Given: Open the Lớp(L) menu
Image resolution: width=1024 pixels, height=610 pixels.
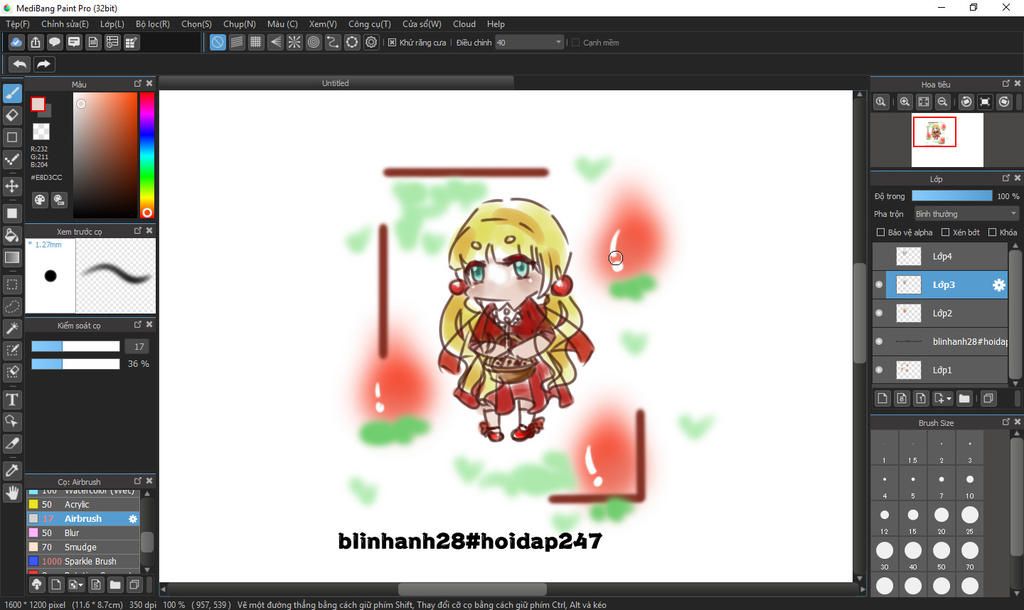Looking at the screenshot, I should [x=112, y=24].
